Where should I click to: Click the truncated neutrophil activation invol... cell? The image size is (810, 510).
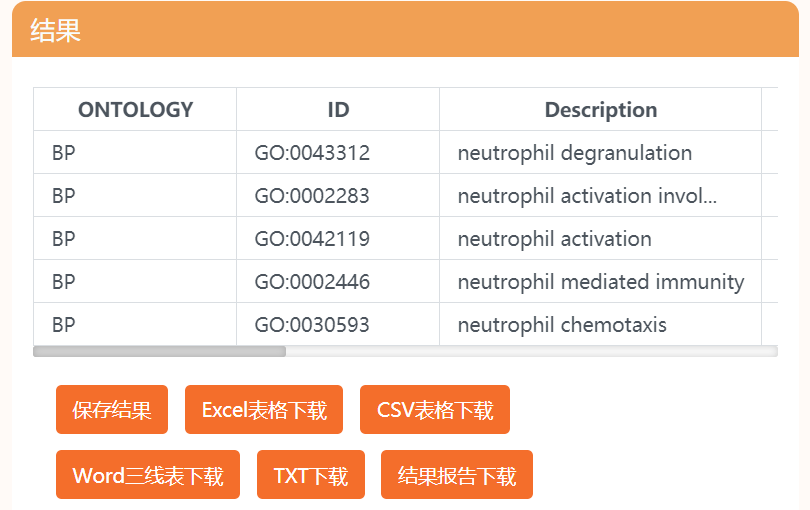(x=587, y=196)
